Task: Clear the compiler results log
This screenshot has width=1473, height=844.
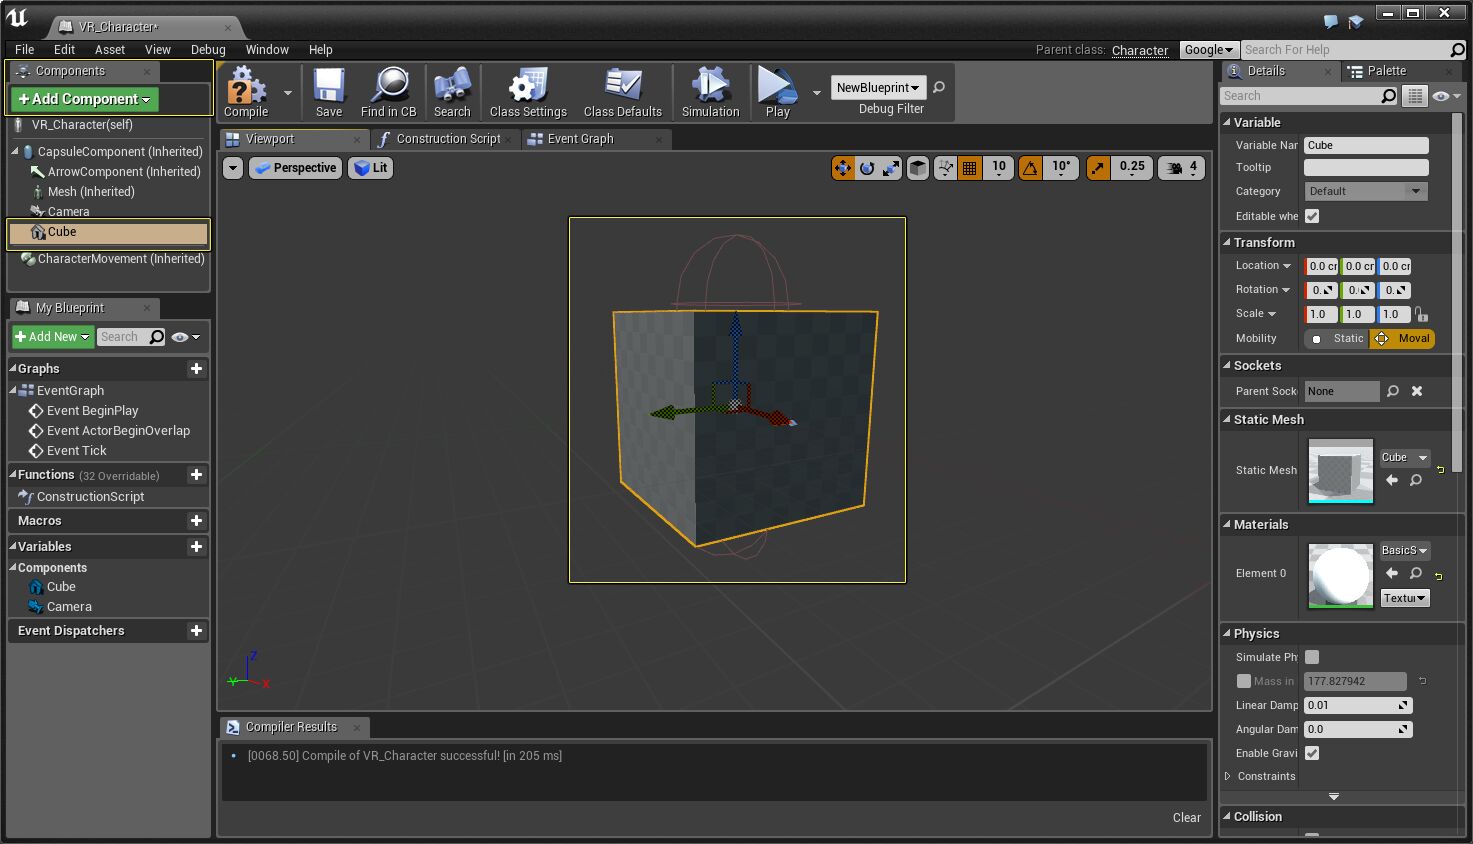Action: (x=1186, y=817)
